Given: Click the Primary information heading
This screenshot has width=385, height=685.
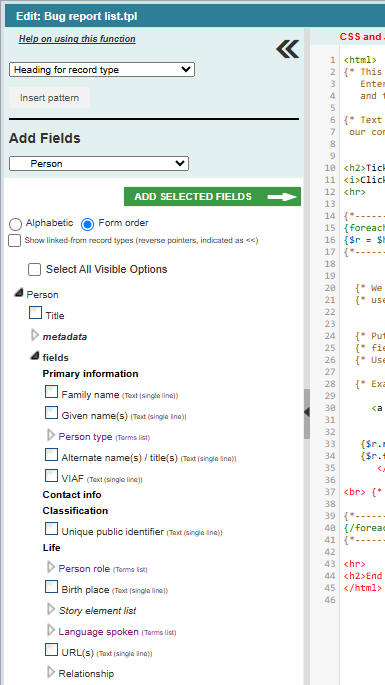Looking at the screenshot, I should coord(90,374).
